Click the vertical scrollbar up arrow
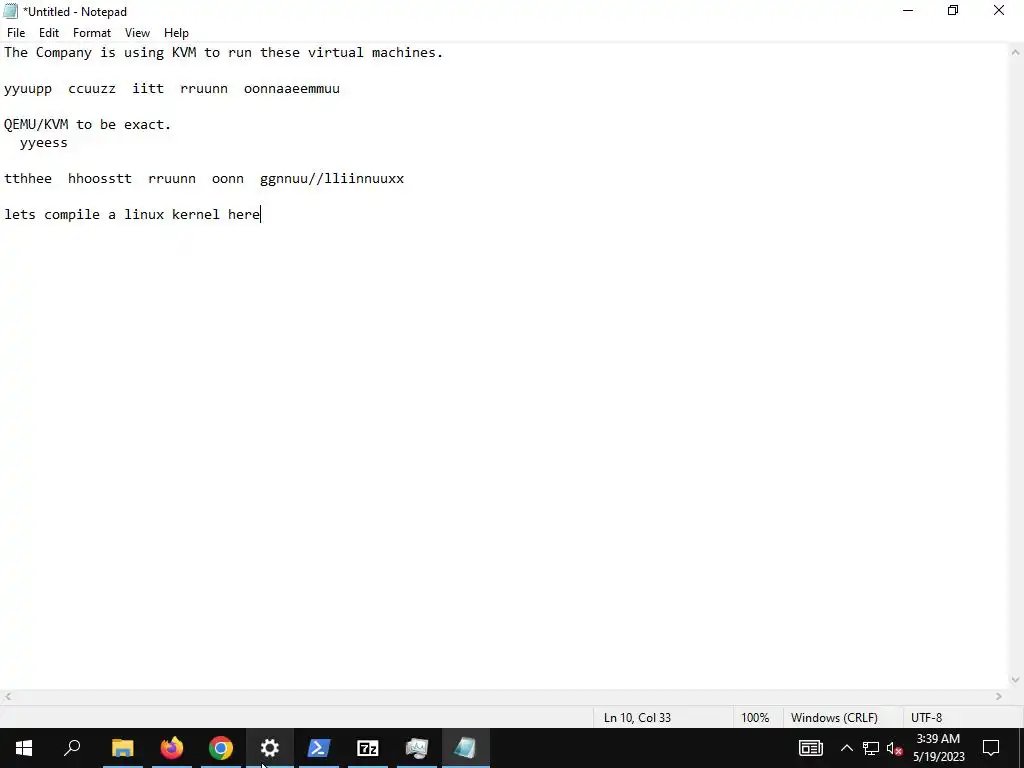The width and height of the screenshot is (1024, 768). tap(1016, 51)
